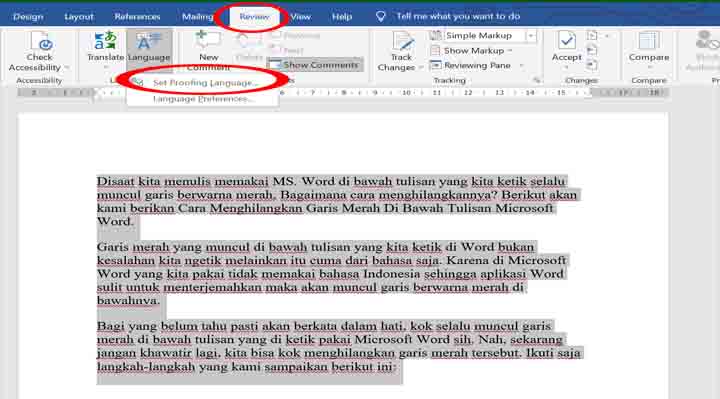Click the paragraph starting 'Disaat kita menulis'
The width and height of the screenshot is (720, 399).
pyautogui.click(x=337, y=201)
